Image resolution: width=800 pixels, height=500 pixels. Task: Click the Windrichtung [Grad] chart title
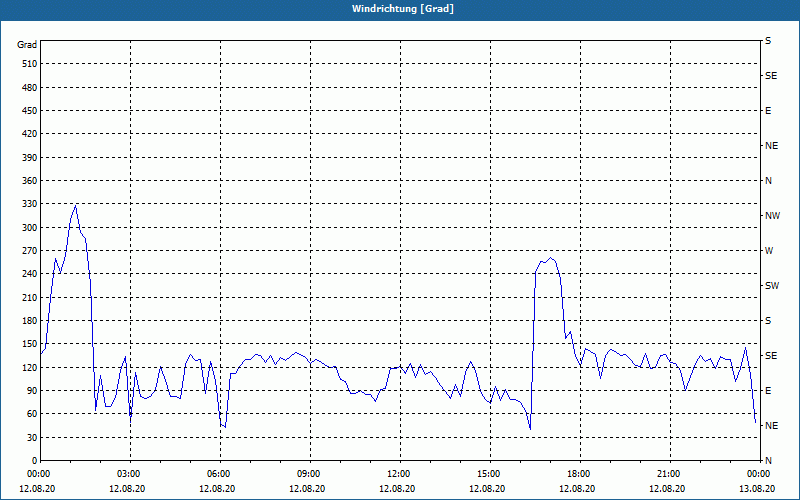point(403,9)
